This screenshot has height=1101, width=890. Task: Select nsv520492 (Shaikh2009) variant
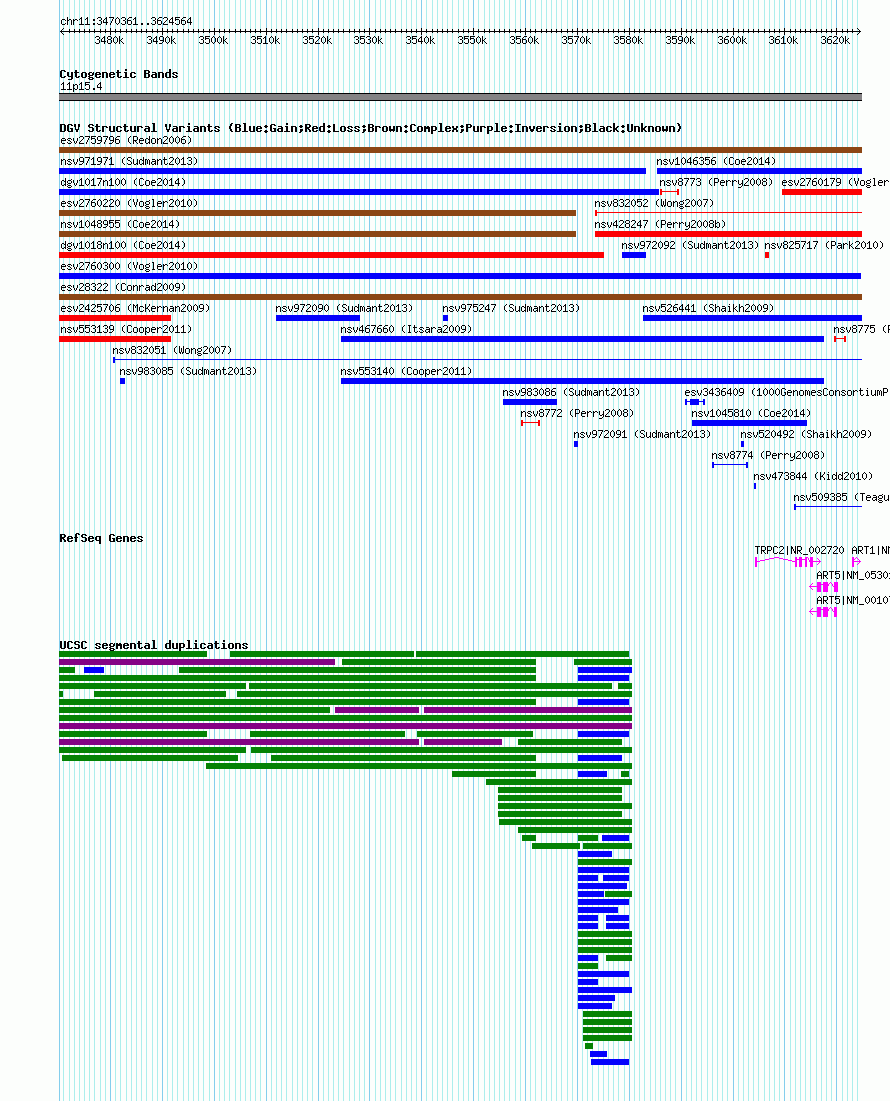pos(806,435)
